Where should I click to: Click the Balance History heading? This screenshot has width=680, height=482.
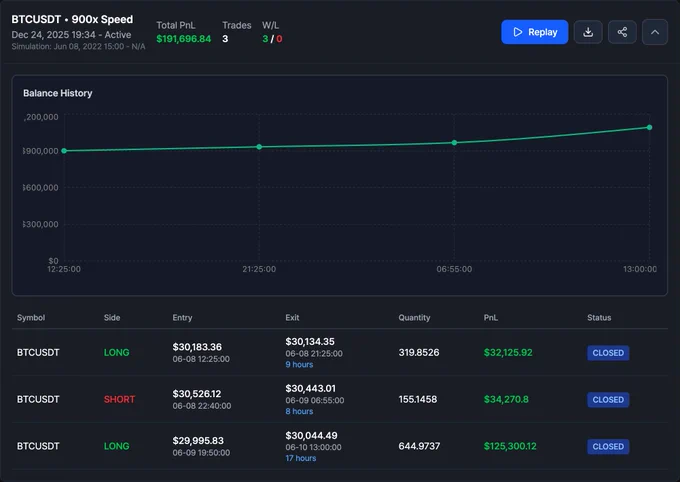(58, 93)
